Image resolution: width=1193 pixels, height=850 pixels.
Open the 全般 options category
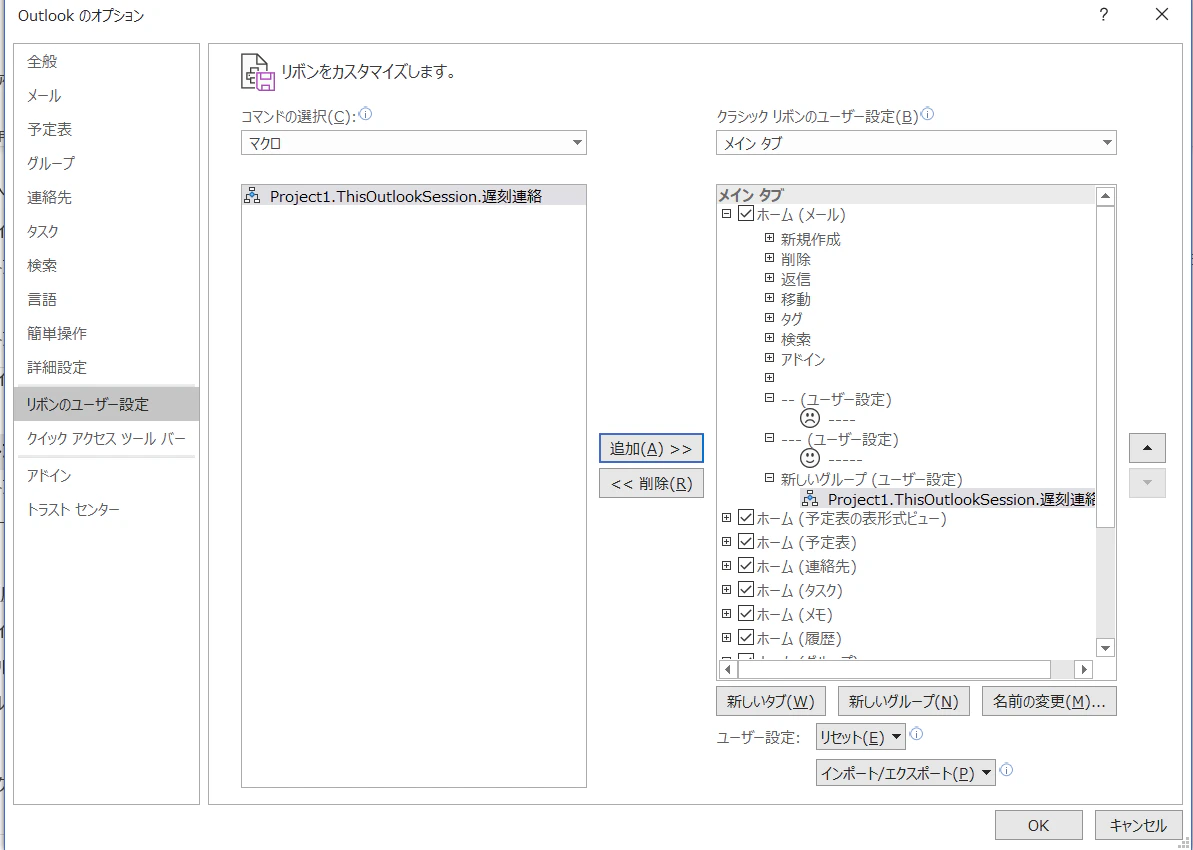click(106, 62)
